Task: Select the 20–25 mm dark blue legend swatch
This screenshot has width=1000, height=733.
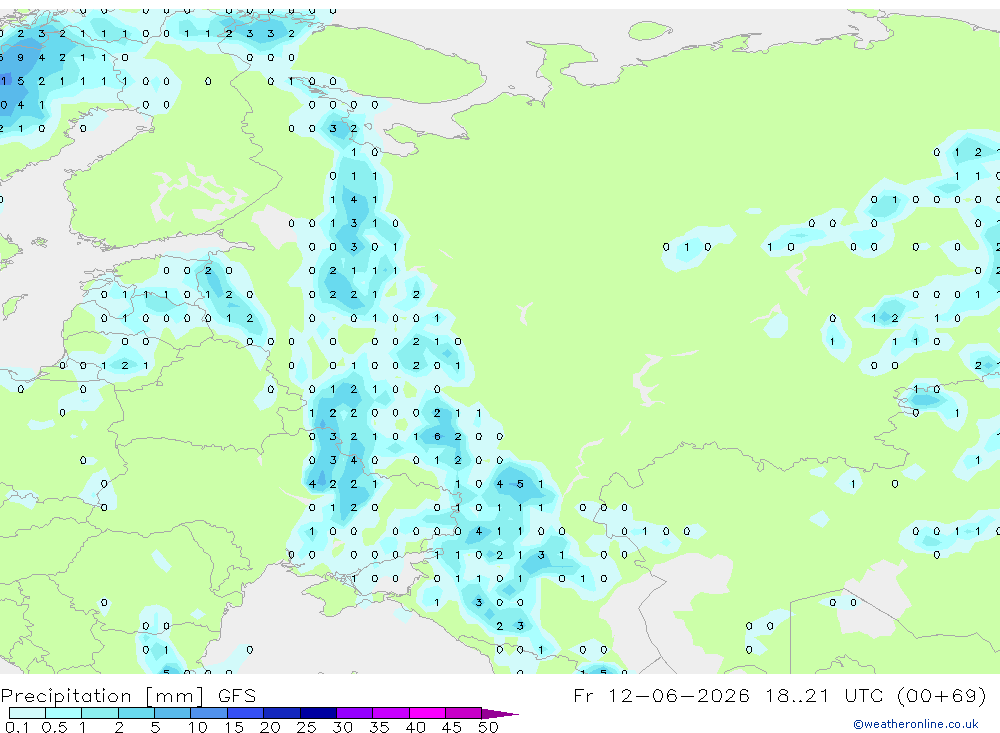Action: [281, 713]
